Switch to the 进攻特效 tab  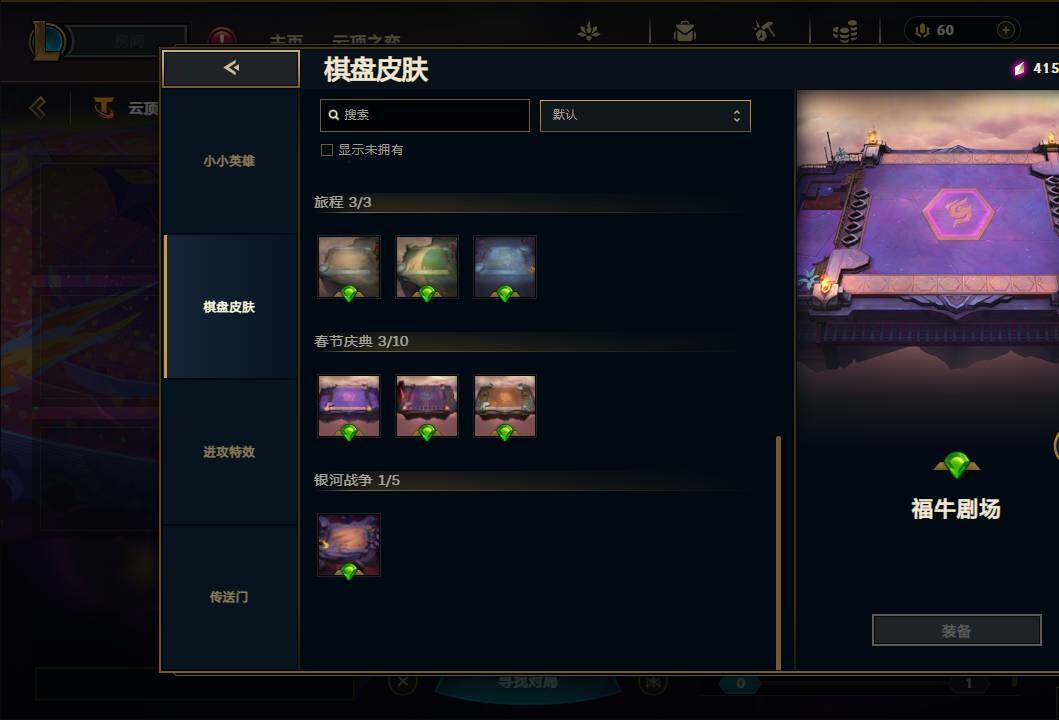click(x=229, y=452)
